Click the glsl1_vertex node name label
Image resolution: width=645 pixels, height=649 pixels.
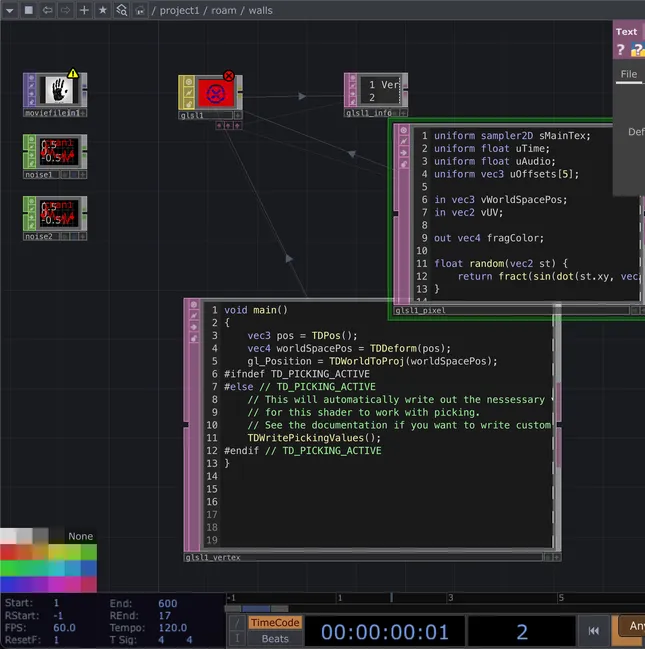click(x=213, y=558)
